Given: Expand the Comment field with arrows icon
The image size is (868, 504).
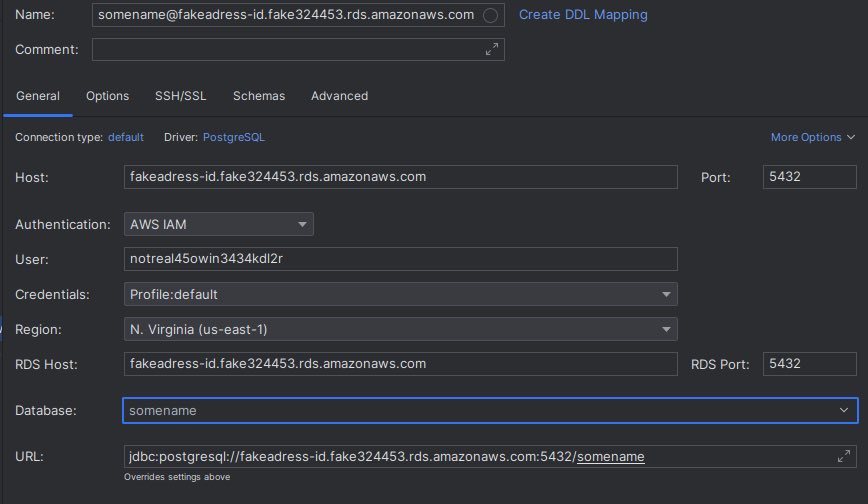Looking at the screenshot, I should pyautogui.click(x=492, y=49).
